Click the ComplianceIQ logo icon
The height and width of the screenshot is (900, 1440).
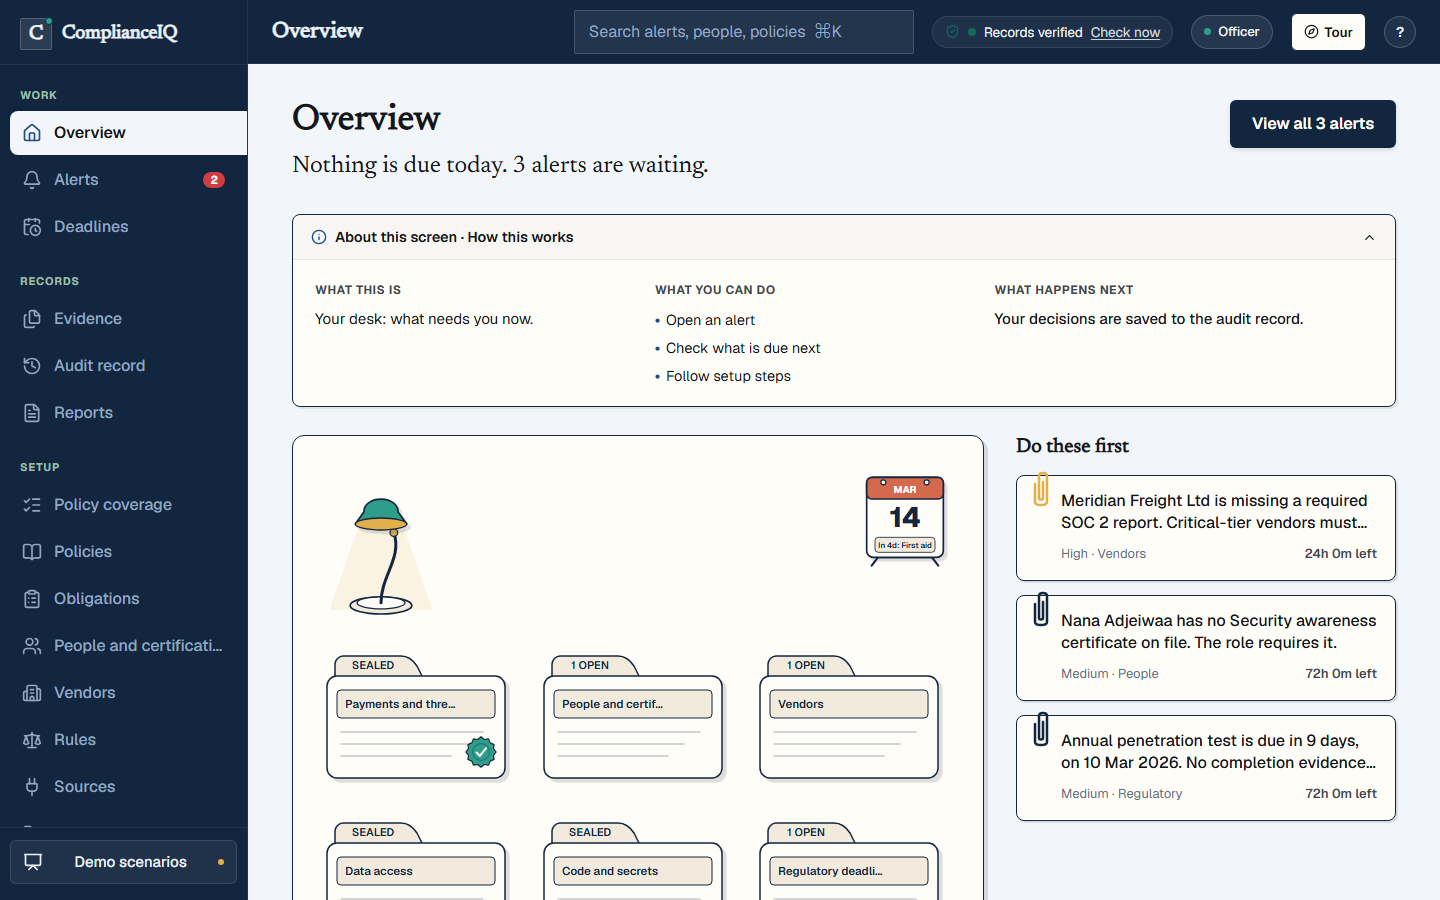[x=36, y=32]
